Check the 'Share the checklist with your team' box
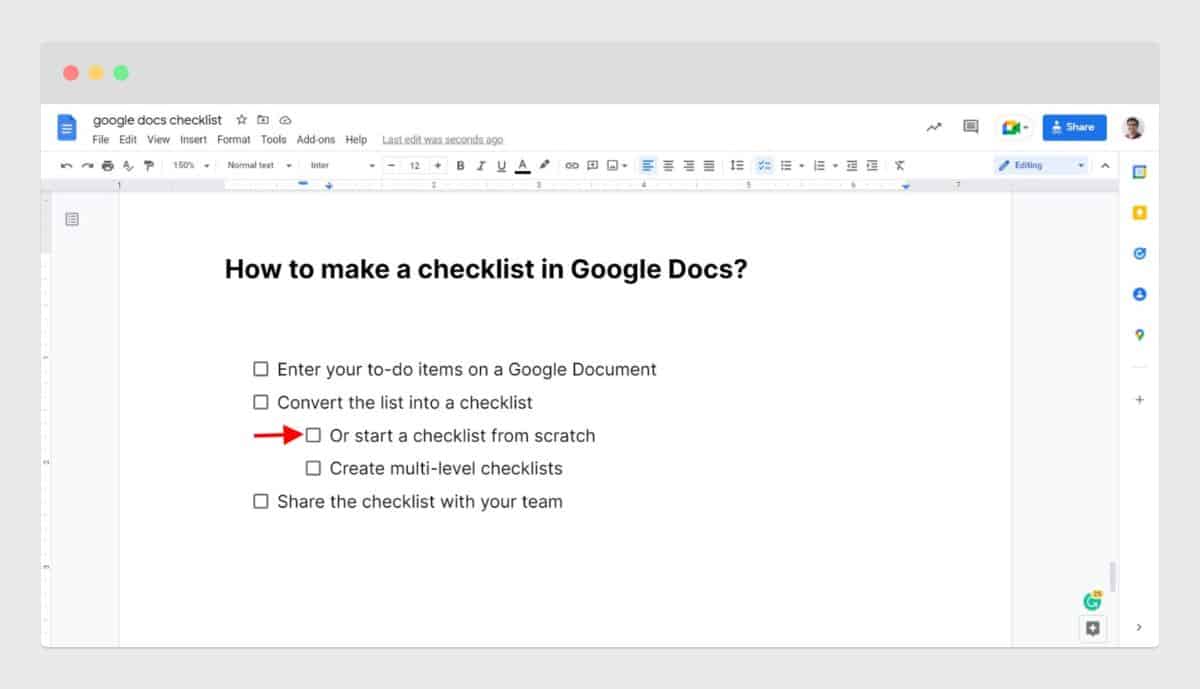Image resolution: width=1200 pixels, height=689 pixels. (x=260, y=500)
